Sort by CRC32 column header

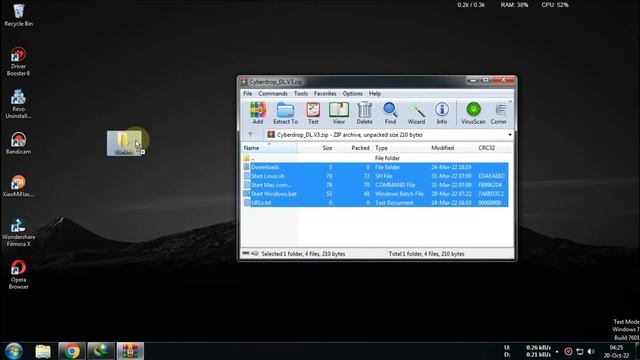pyautogui.click(x=492, y=148)
